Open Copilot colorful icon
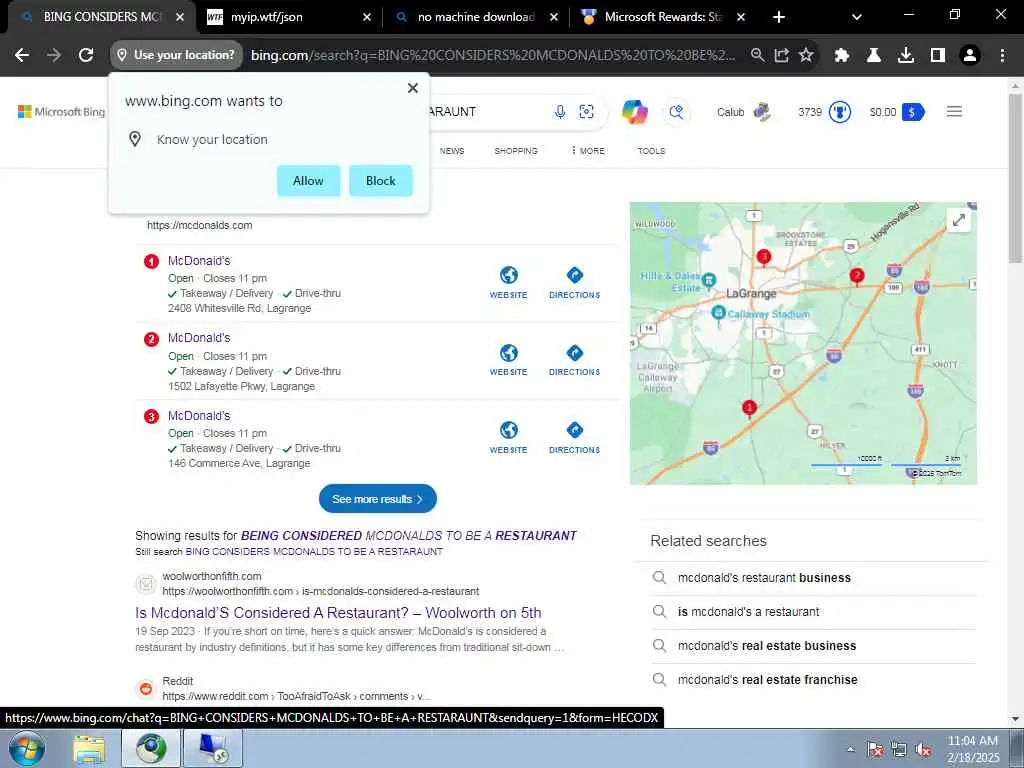Viewport: 1024px width, 768px height. (x=635, y=112)
